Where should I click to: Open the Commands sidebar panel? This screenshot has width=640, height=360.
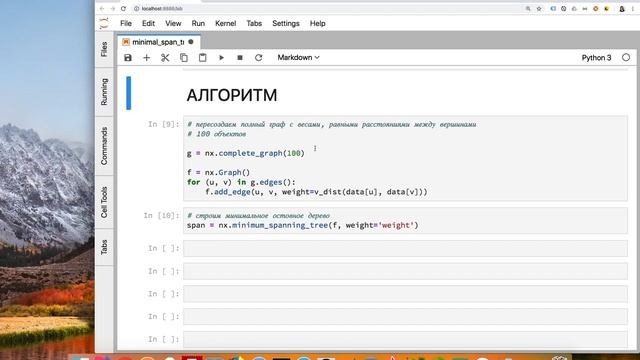[104, 146]
